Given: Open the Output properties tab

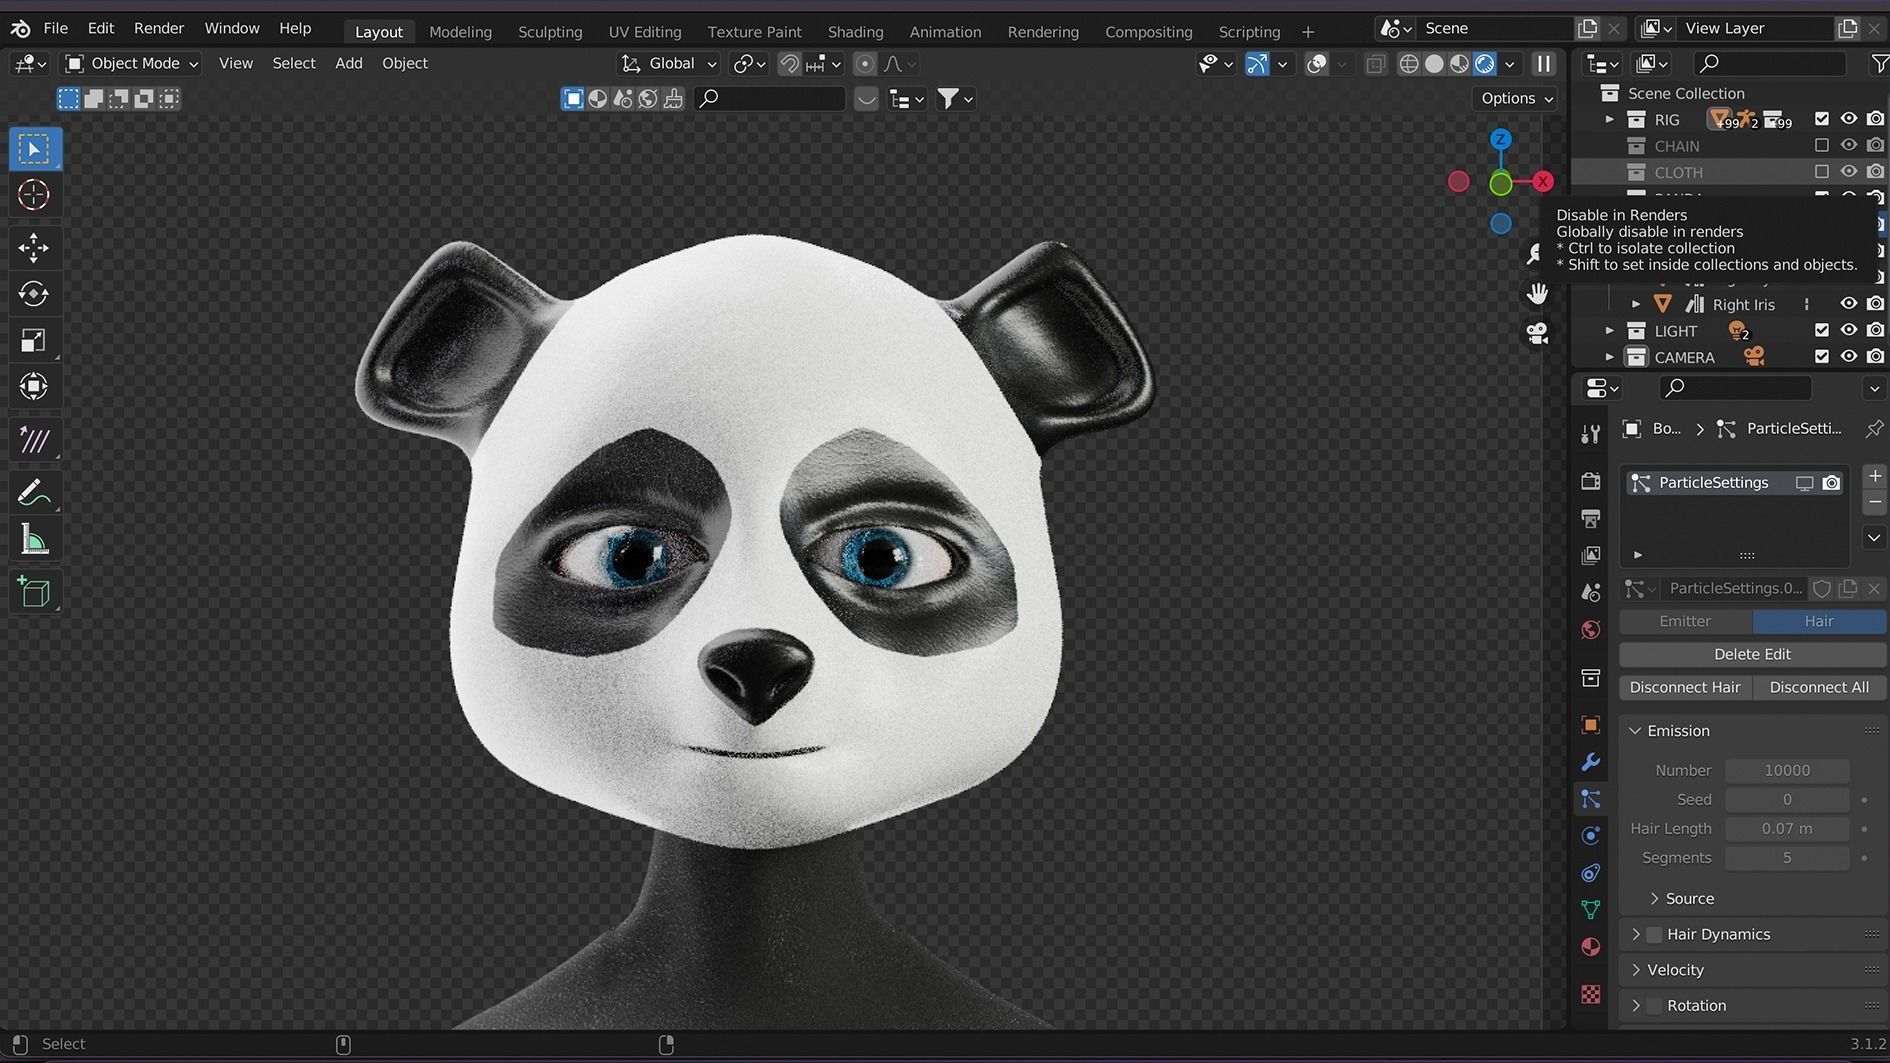Looking at the screenshot, I should coord(1591,518).
